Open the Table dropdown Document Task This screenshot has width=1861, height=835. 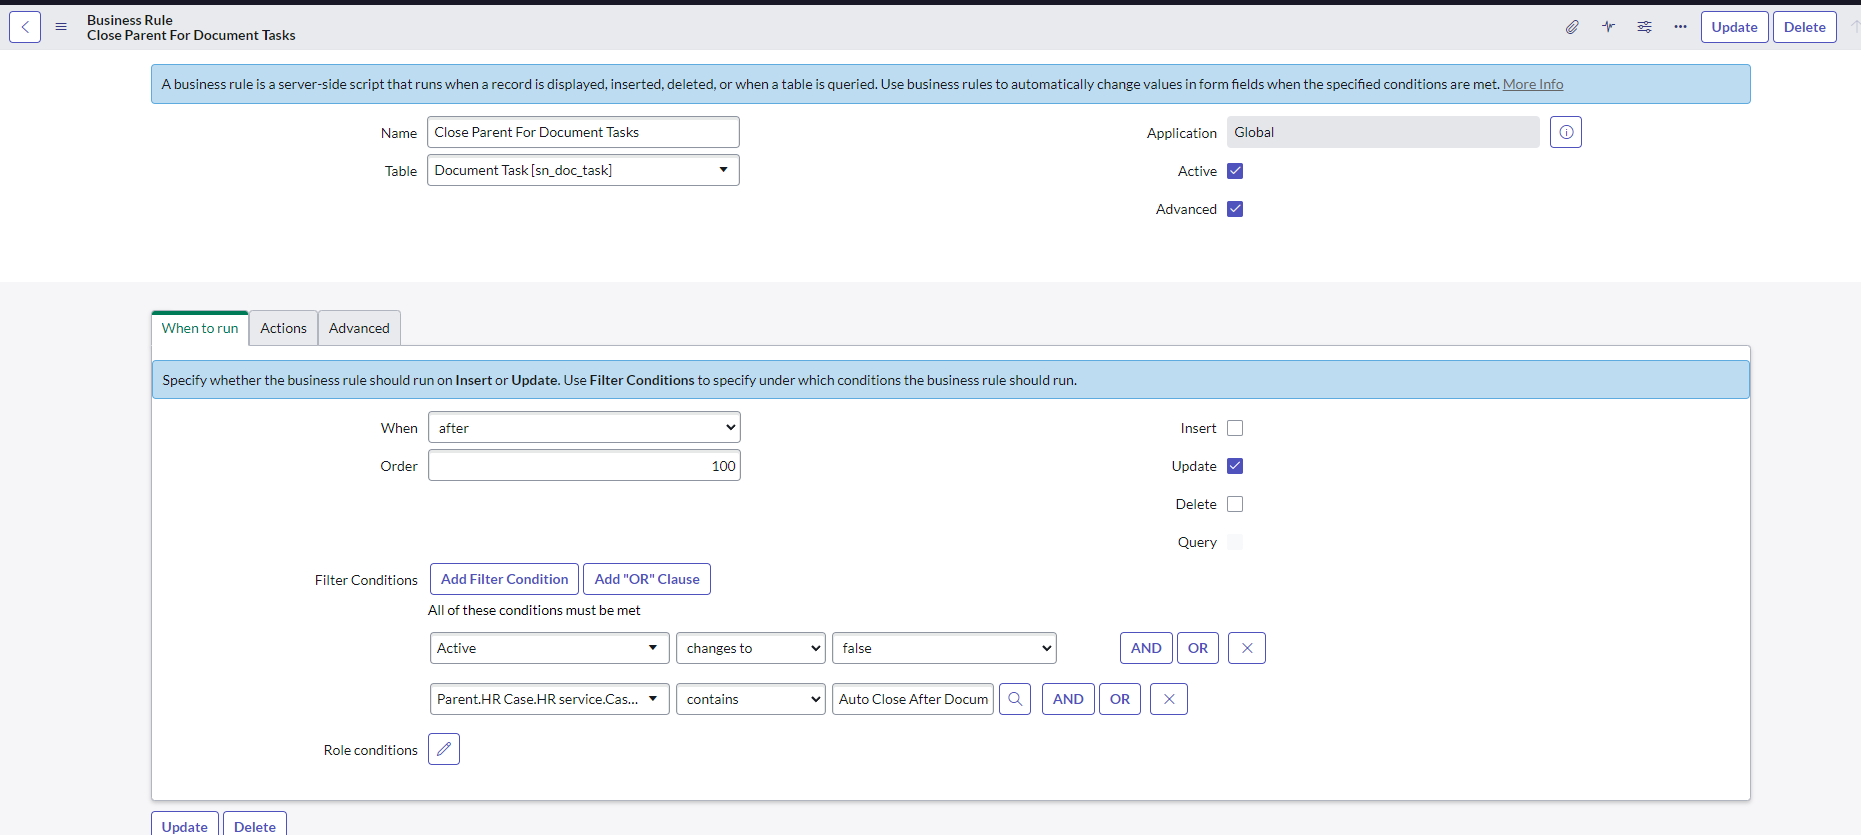pyautogui.click(x=583, y=170)
